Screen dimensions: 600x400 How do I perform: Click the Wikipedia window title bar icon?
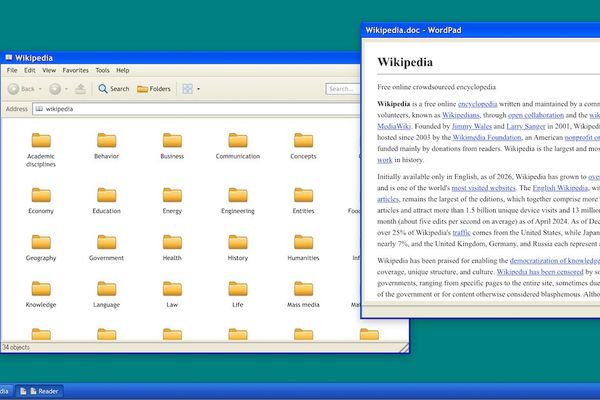[x=8, y=58]
